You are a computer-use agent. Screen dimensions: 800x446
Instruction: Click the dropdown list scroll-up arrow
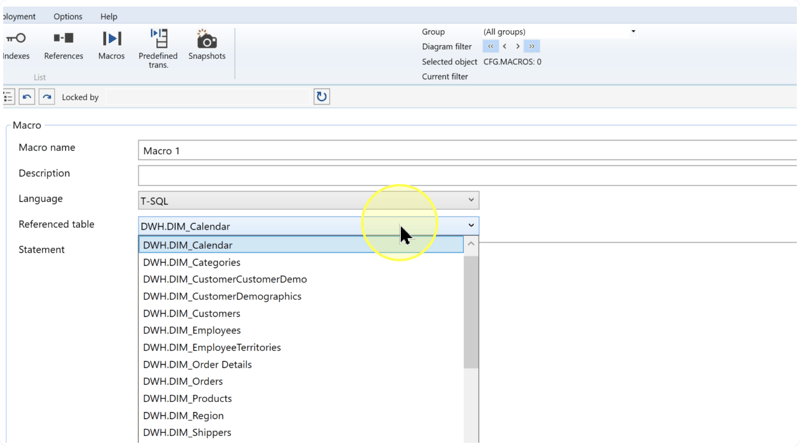pyautogui.click(x=471, y=244)
